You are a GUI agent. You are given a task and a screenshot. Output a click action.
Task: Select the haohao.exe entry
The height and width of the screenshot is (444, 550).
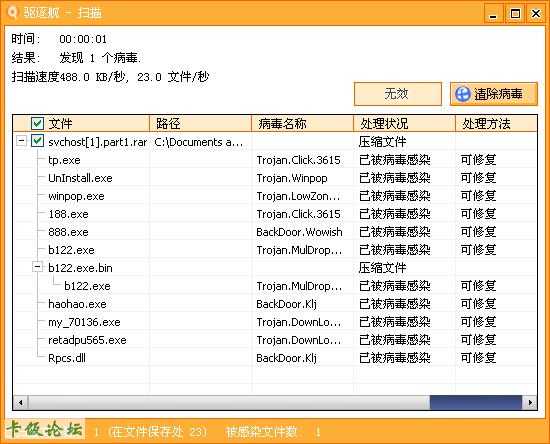[77, 304]
